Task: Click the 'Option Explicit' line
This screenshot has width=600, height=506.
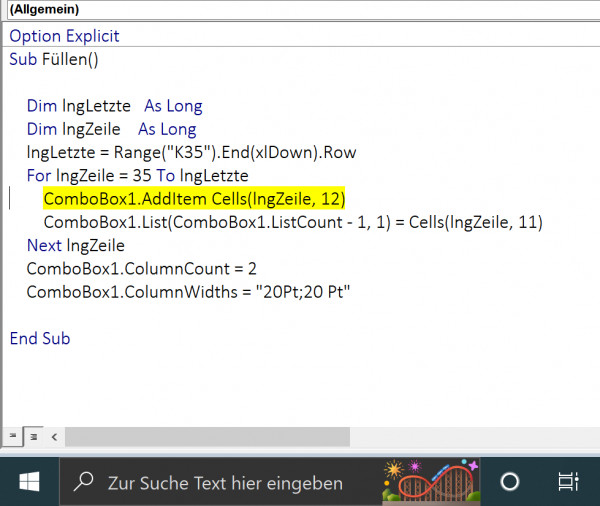Action: pos(64,36)
